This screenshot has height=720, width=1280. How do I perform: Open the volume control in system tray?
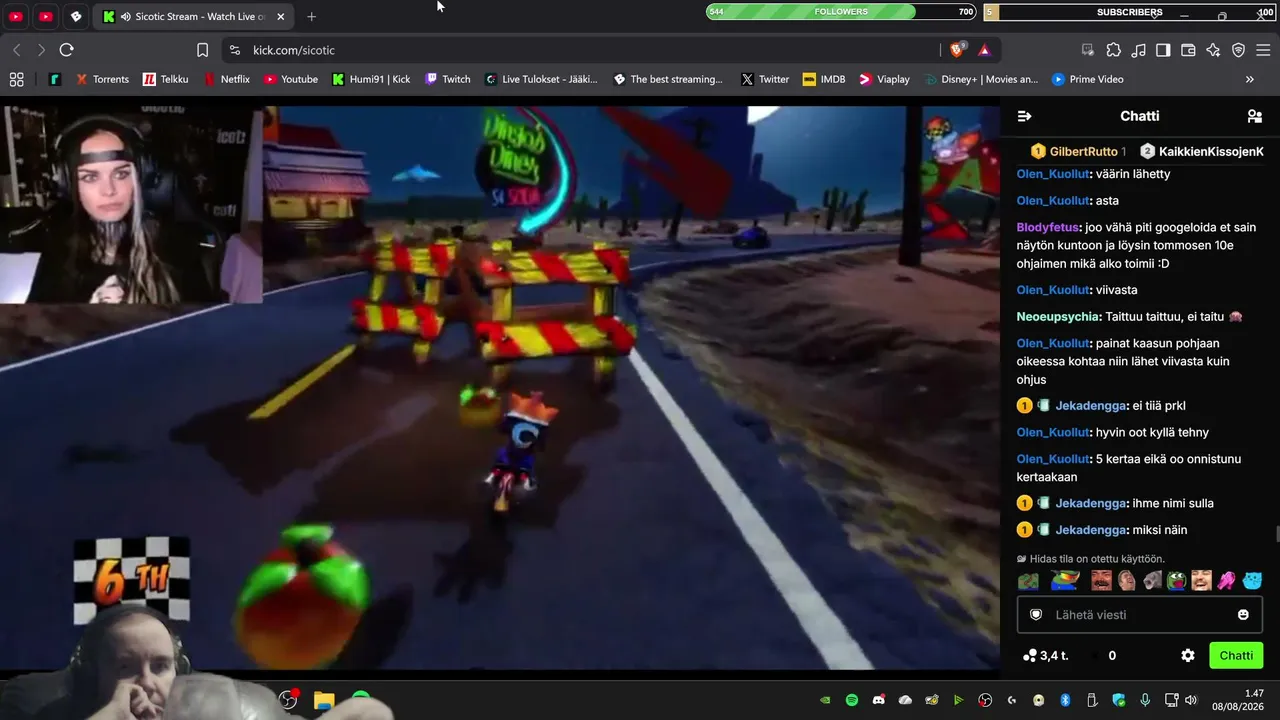[1193, 700]
